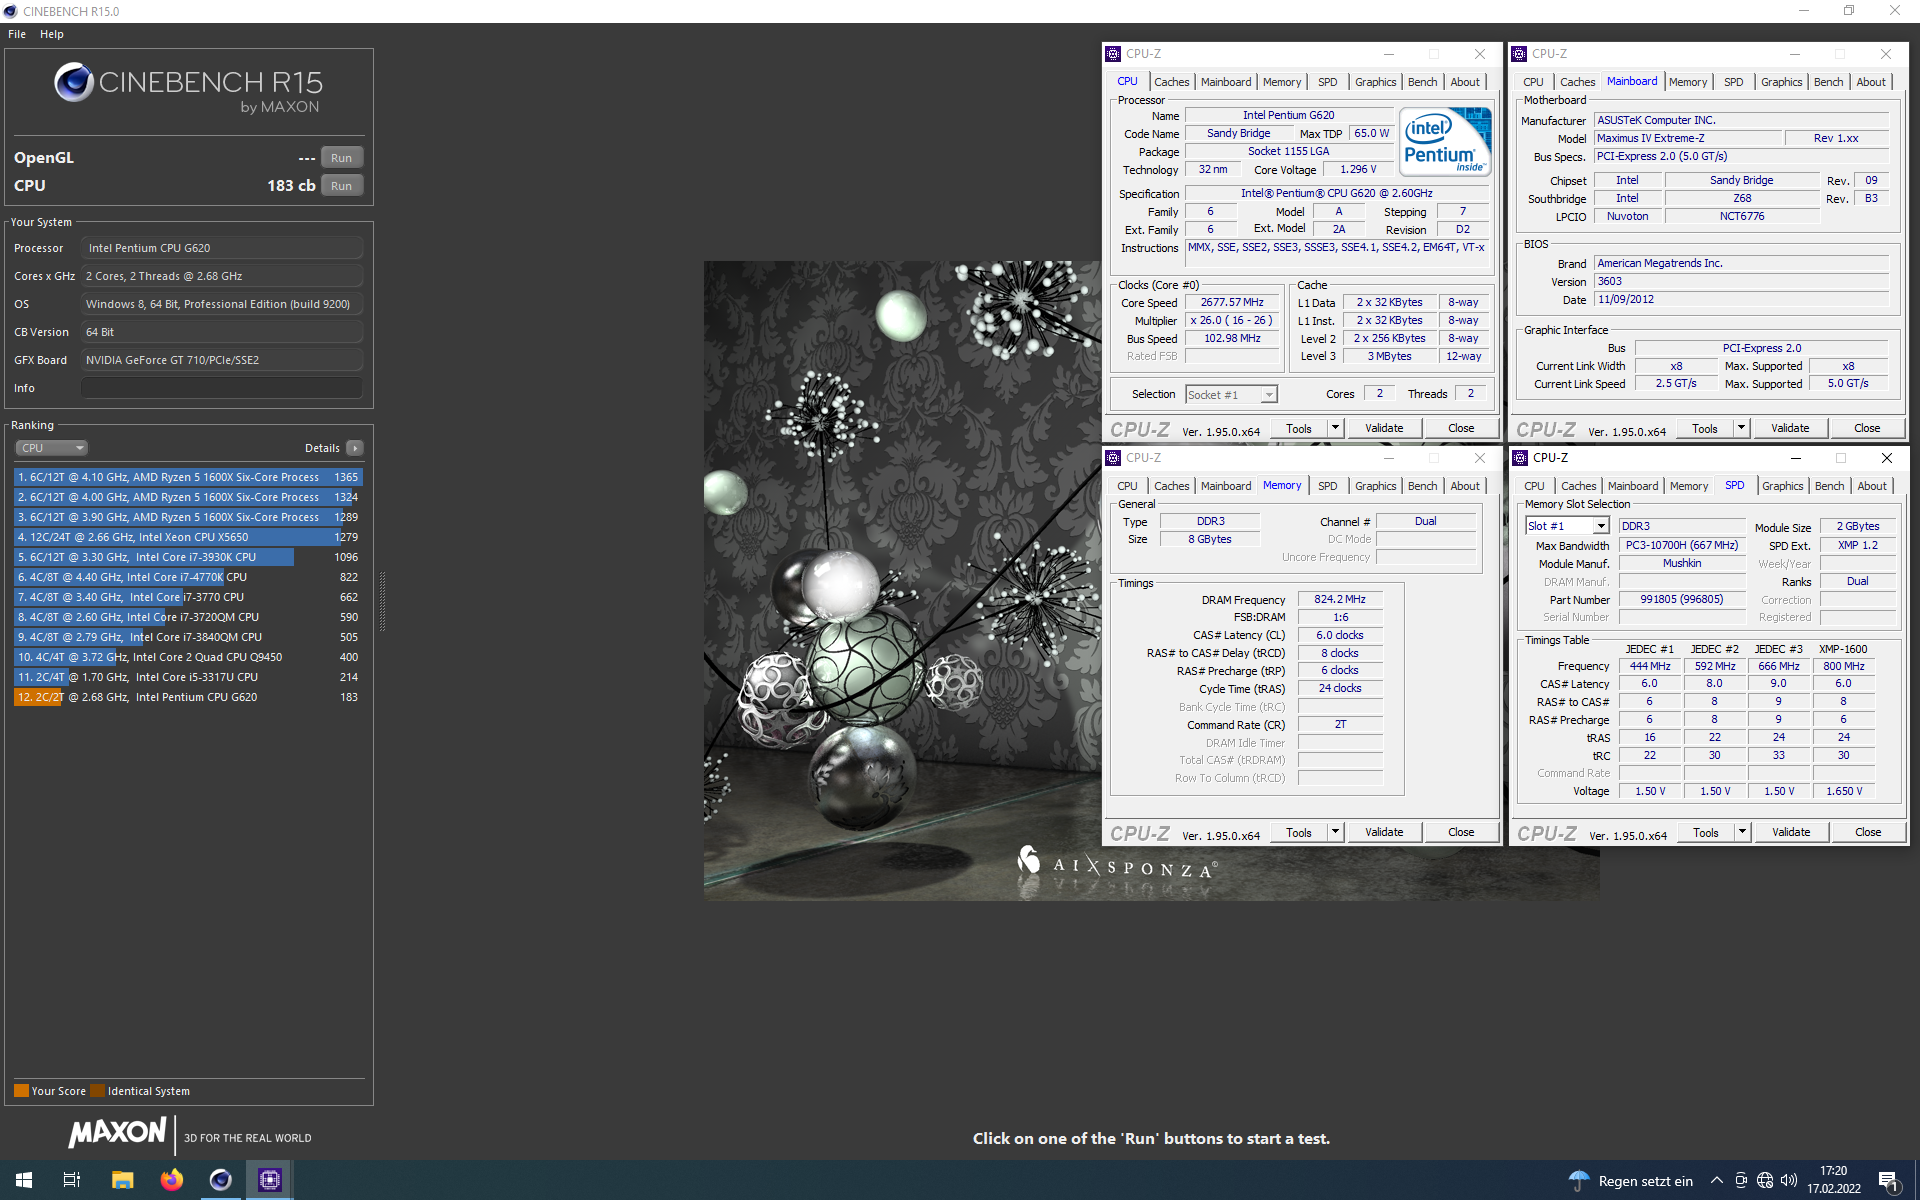Open the Help menu
The image size is (1920, 1200).
(52, 34)
